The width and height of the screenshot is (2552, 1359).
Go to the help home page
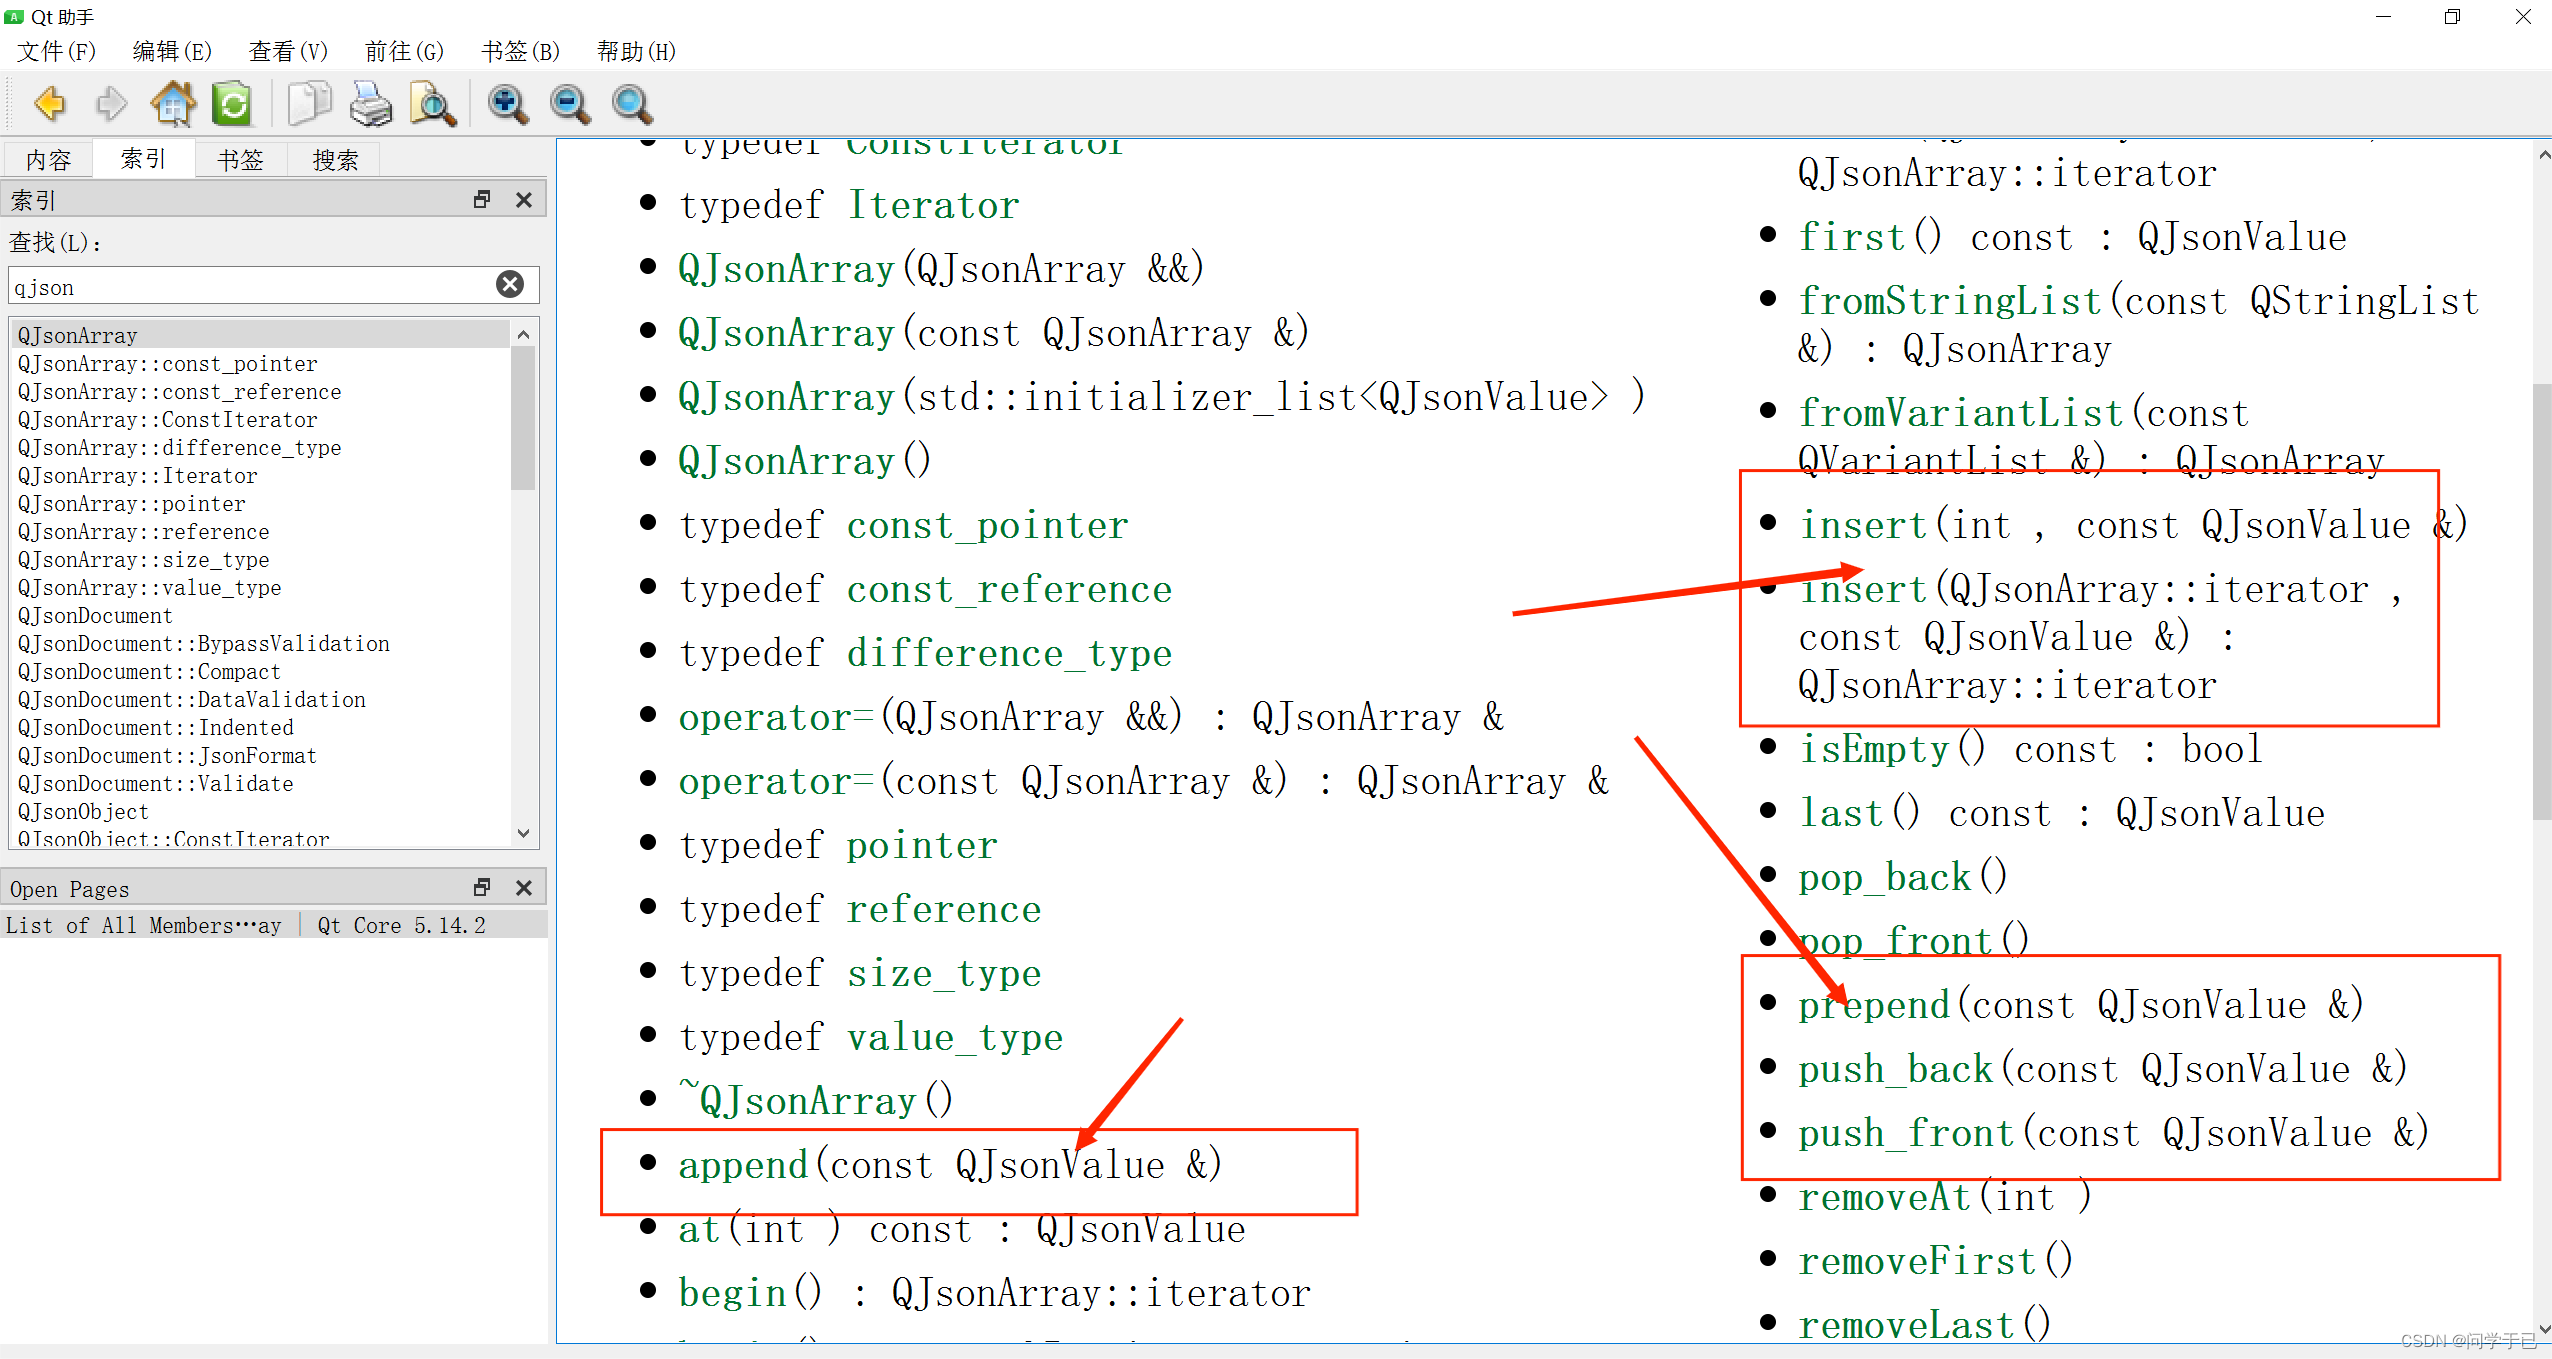[x=172, y=104]
